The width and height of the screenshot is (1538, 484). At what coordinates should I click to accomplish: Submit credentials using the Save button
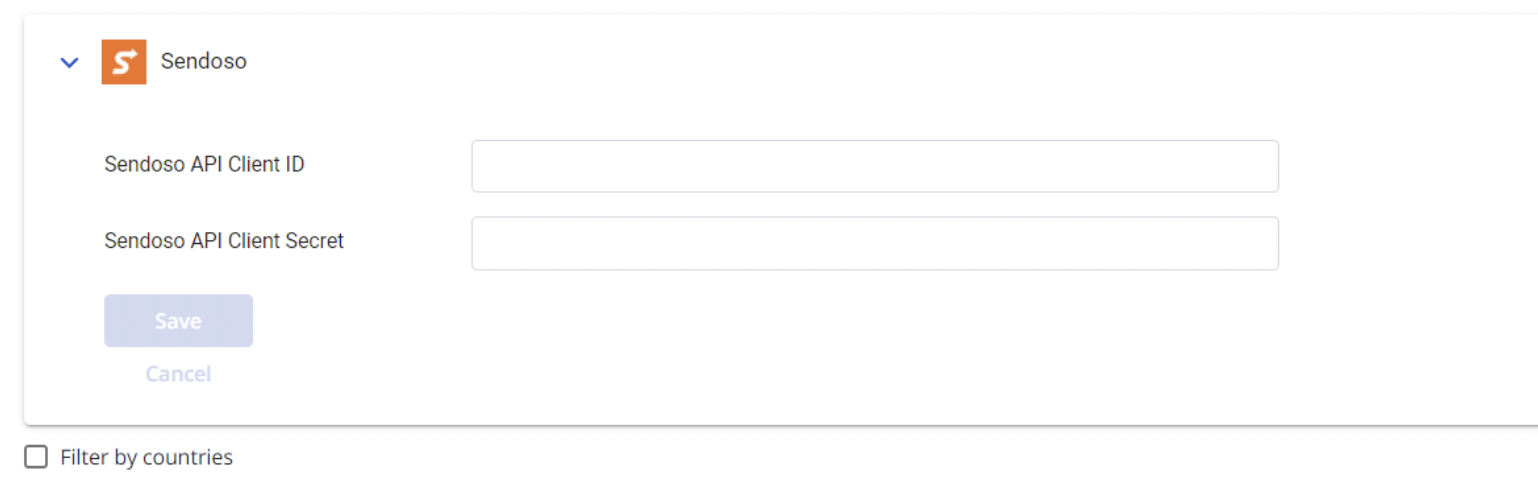[178, 321]
